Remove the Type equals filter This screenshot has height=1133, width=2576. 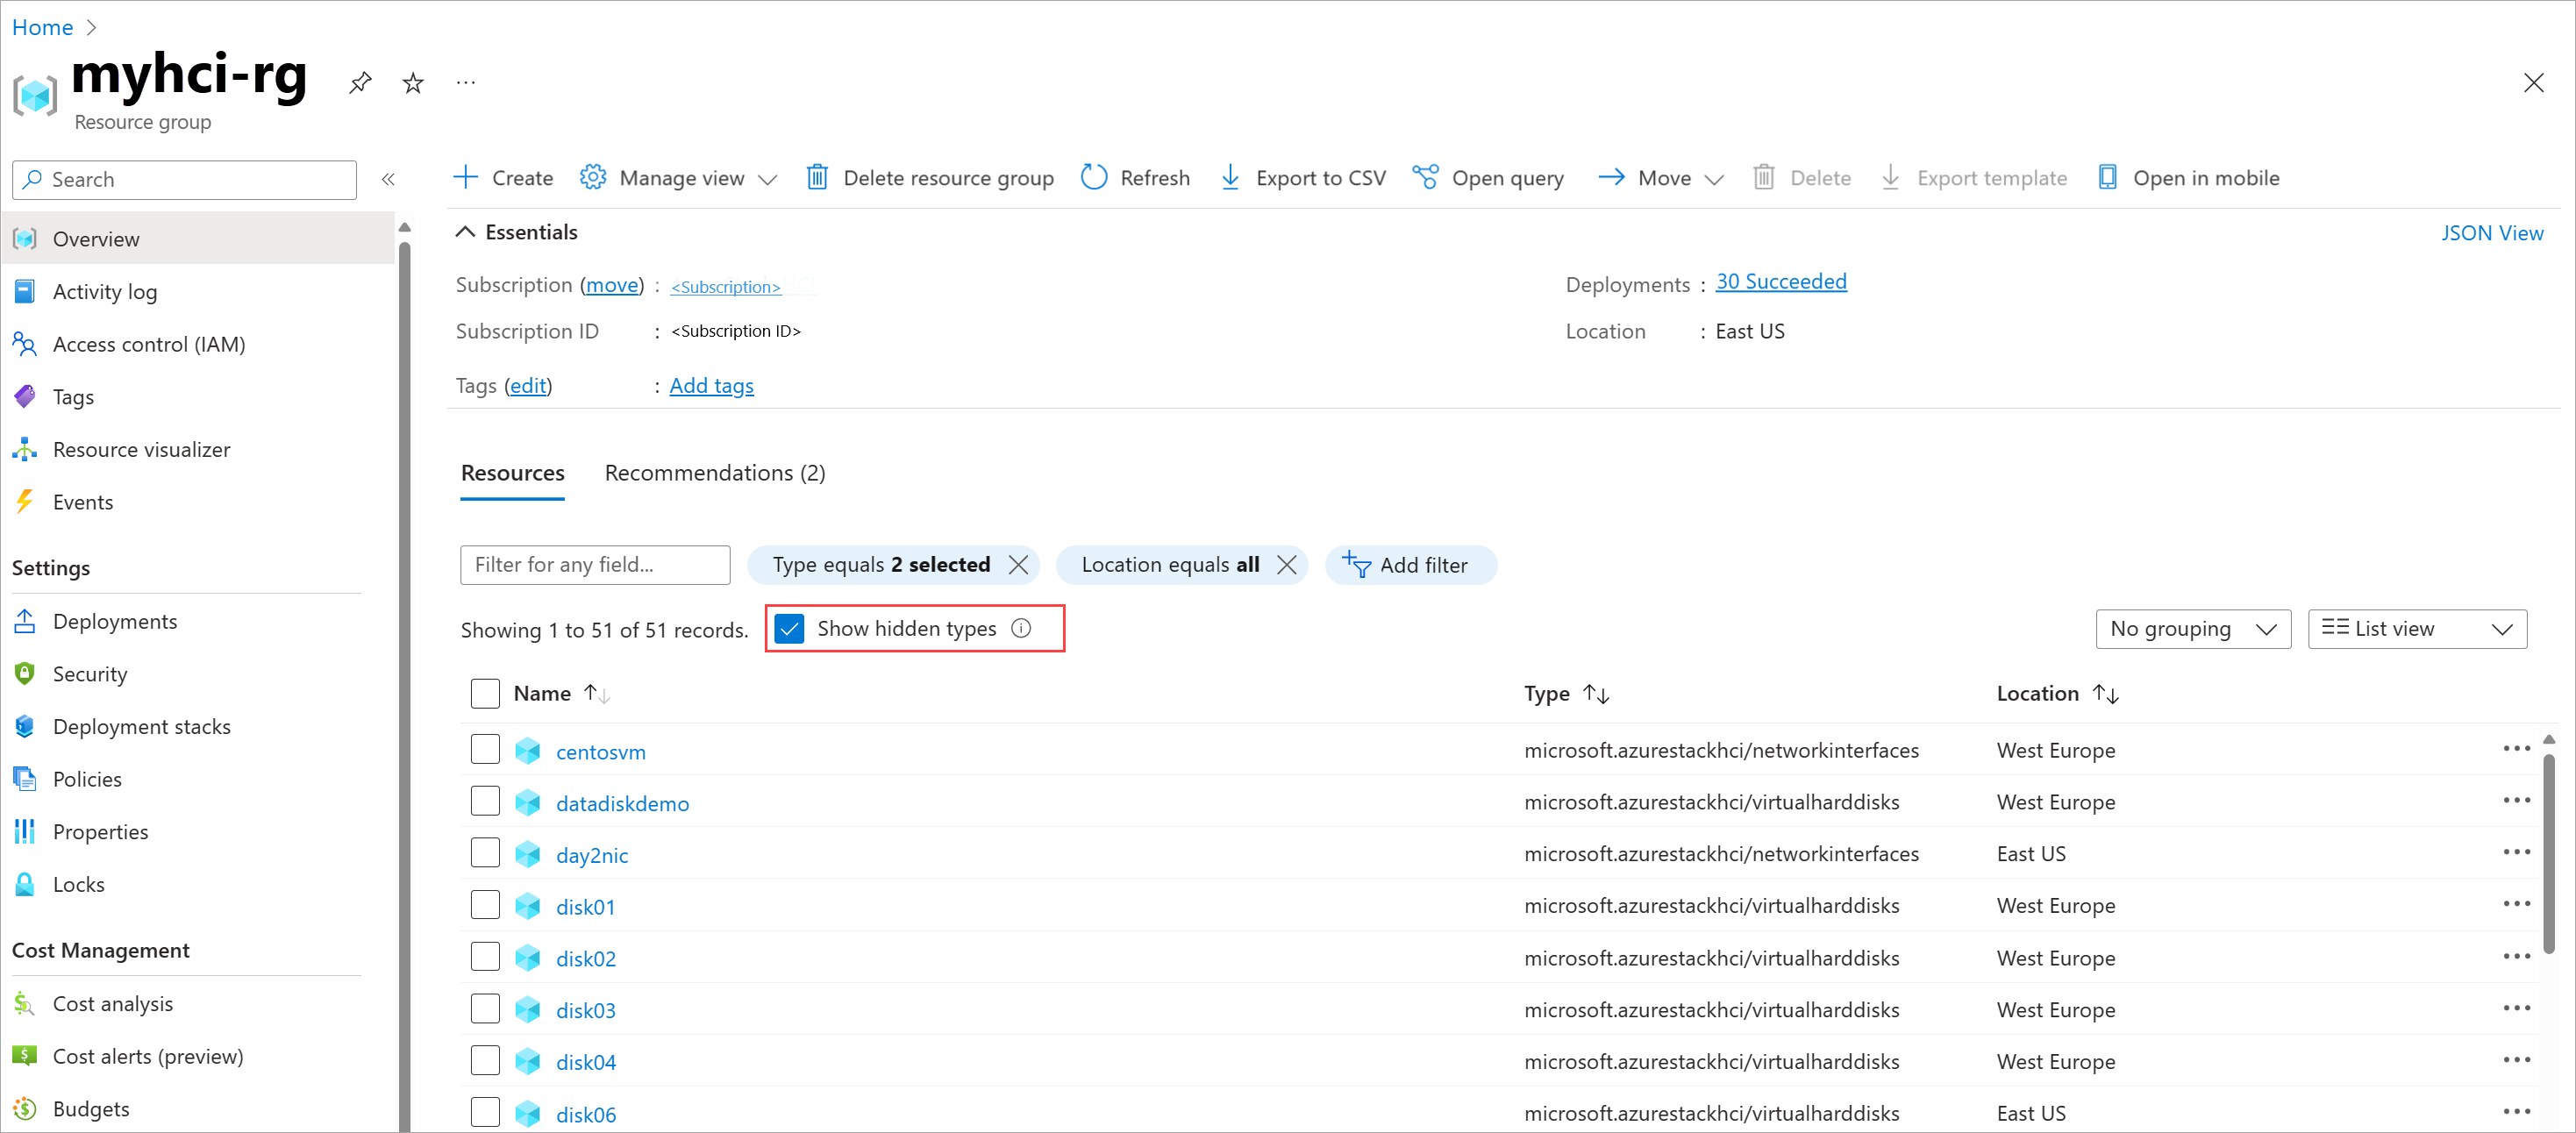[x=1018, y=565]
